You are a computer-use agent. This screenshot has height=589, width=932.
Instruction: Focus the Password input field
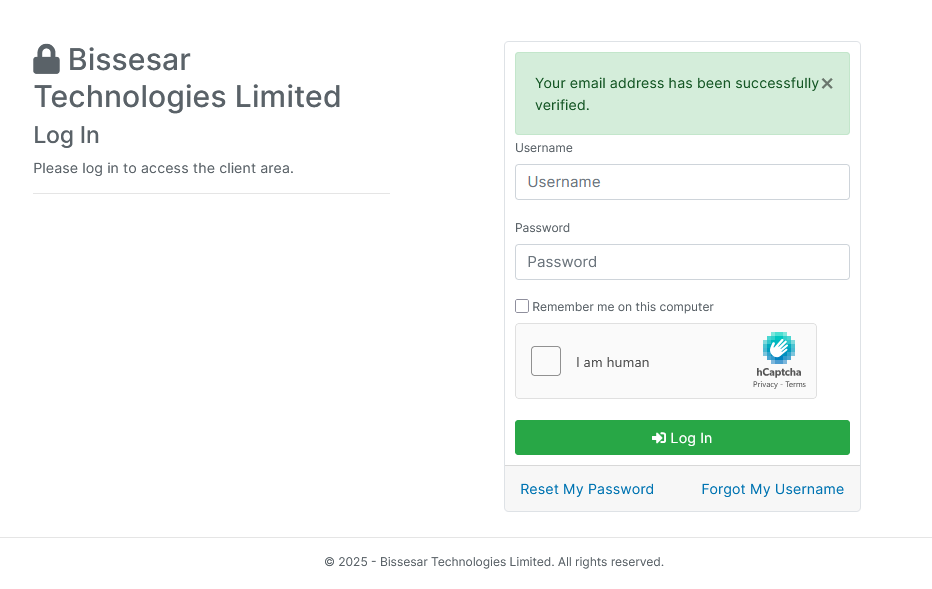click(x=682, y=262)
